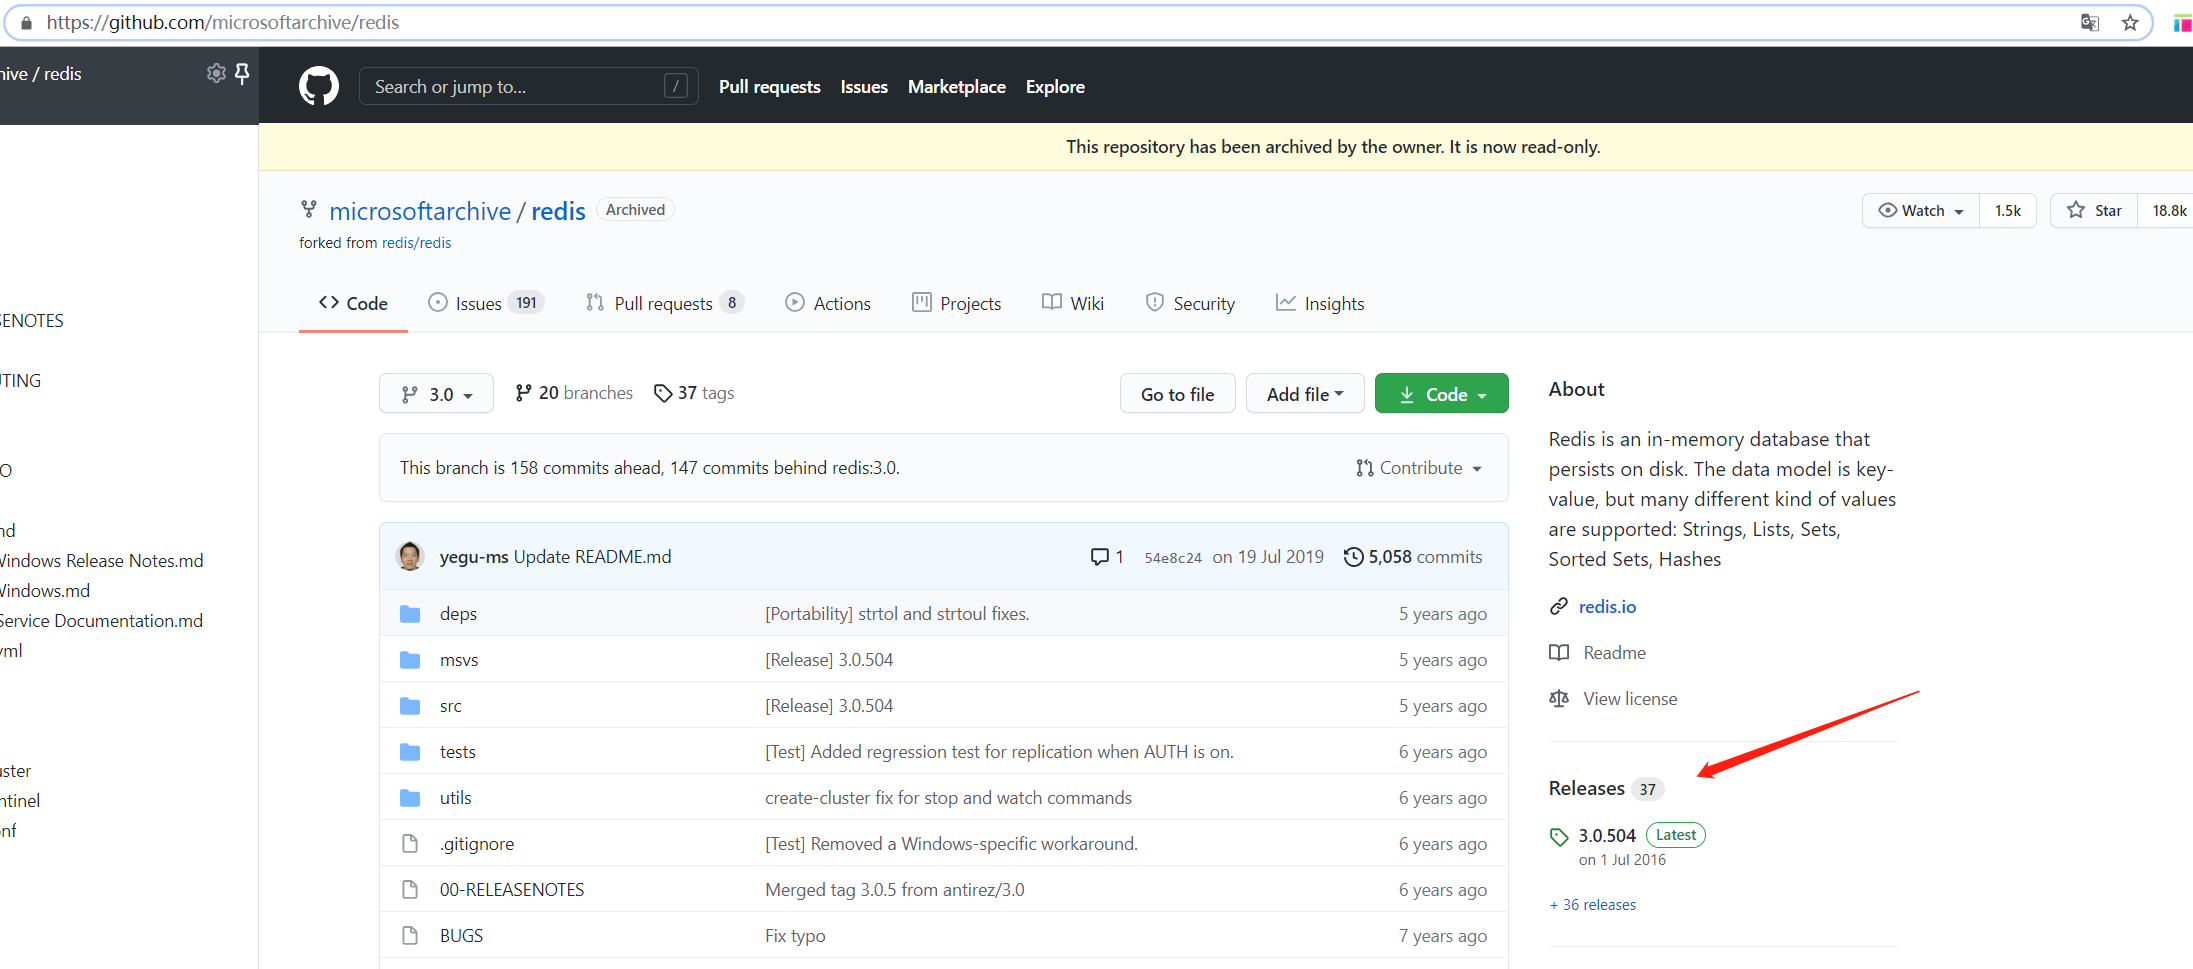Image resolution: width=2193 pixels, height=969 pixels.
Task: Open the redis.io website link
Action: point(1607,606)
